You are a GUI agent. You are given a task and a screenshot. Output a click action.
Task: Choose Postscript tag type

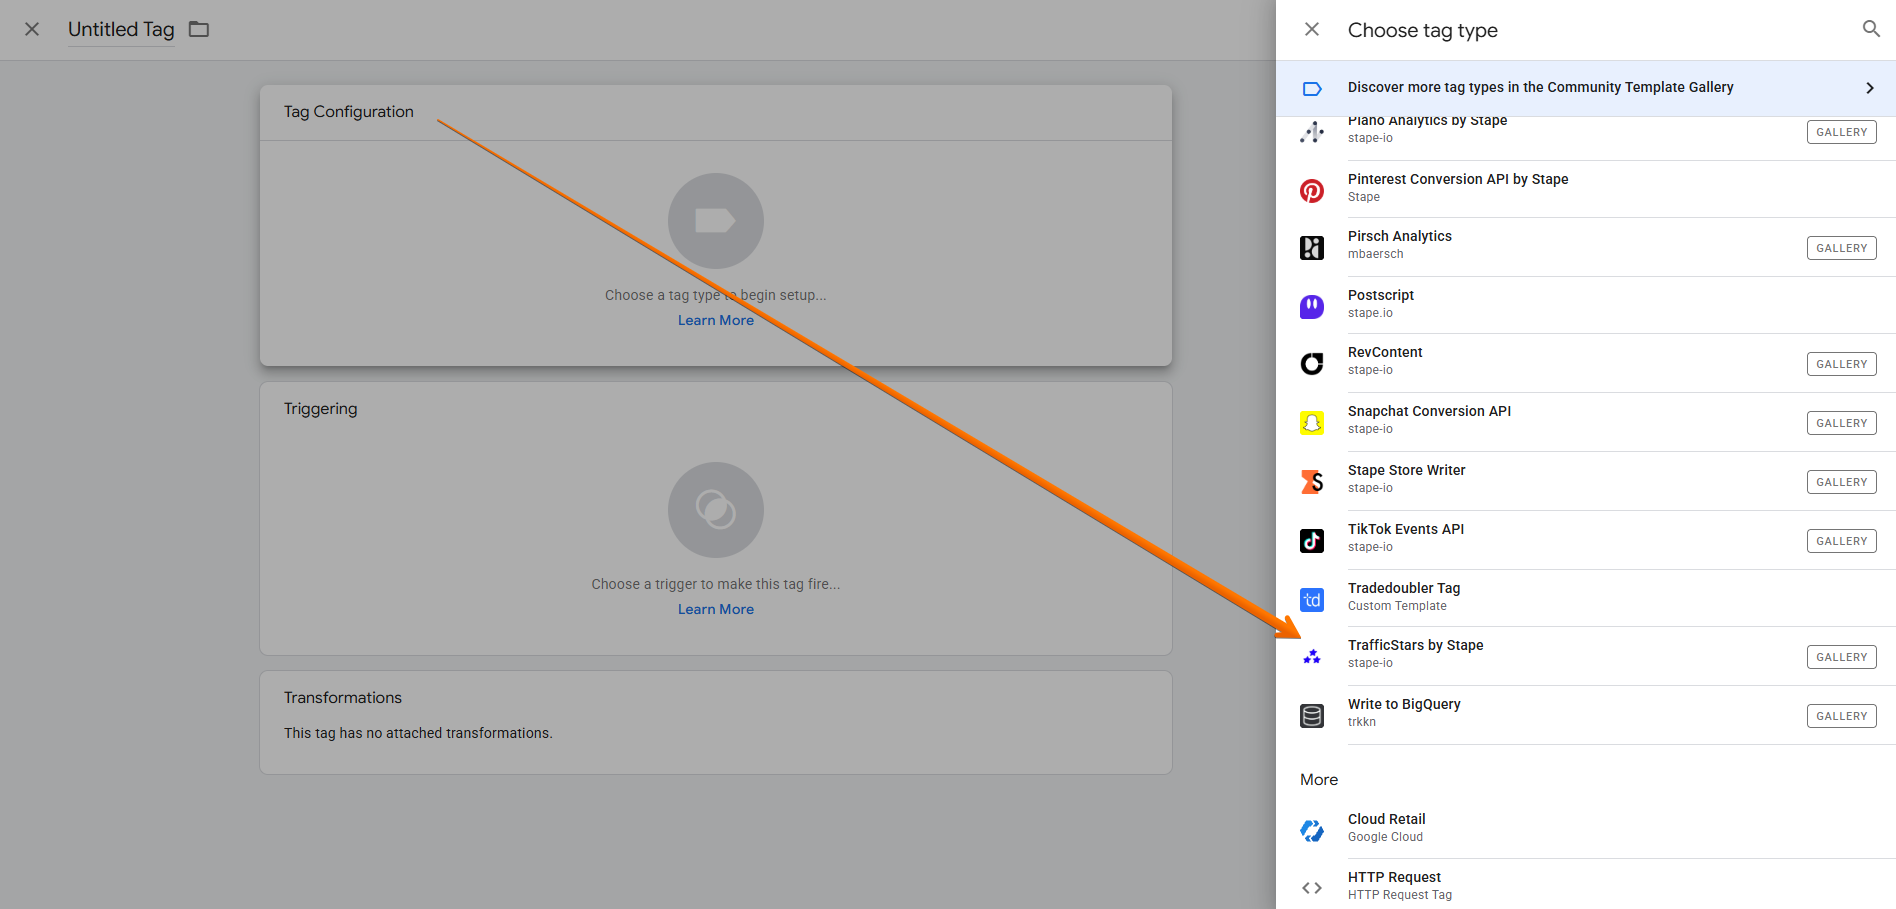pos(1586,304)
